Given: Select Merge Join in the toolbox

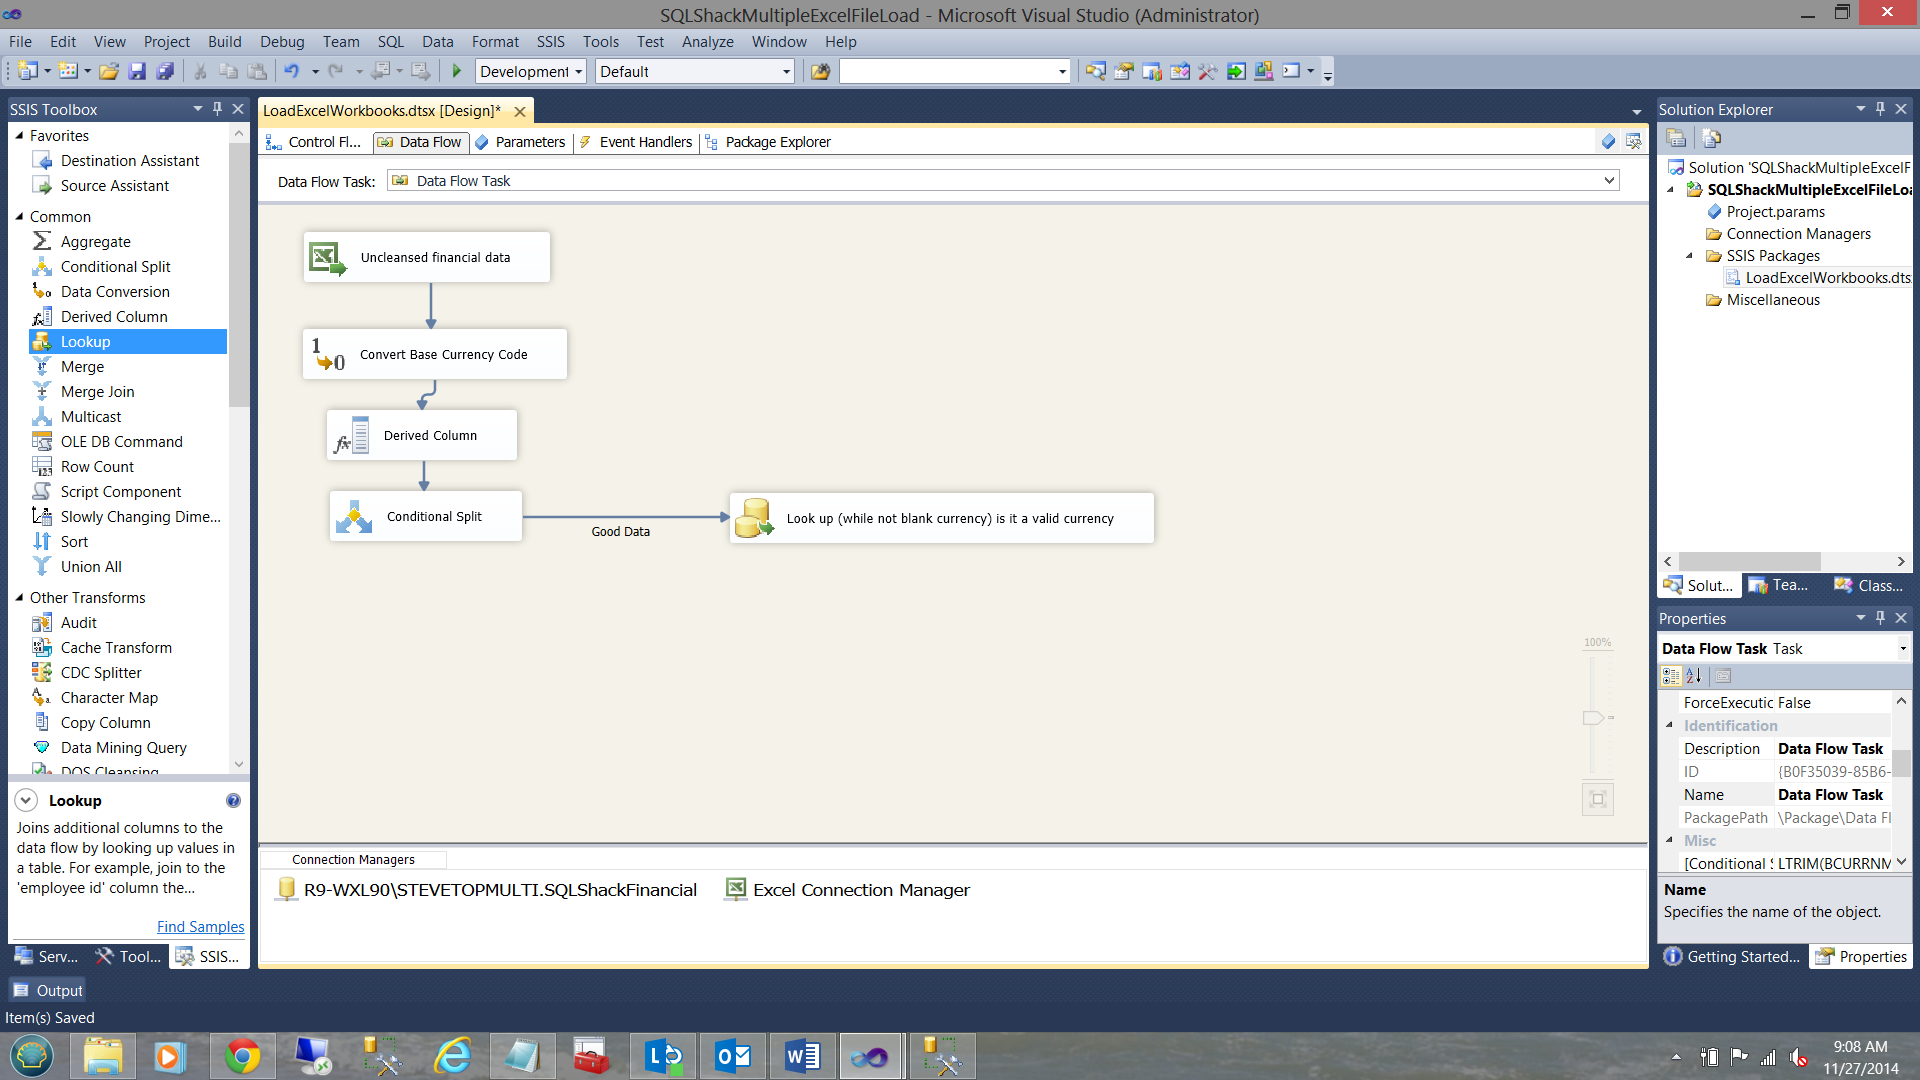Looking at the screenshot, I should 97,392.
